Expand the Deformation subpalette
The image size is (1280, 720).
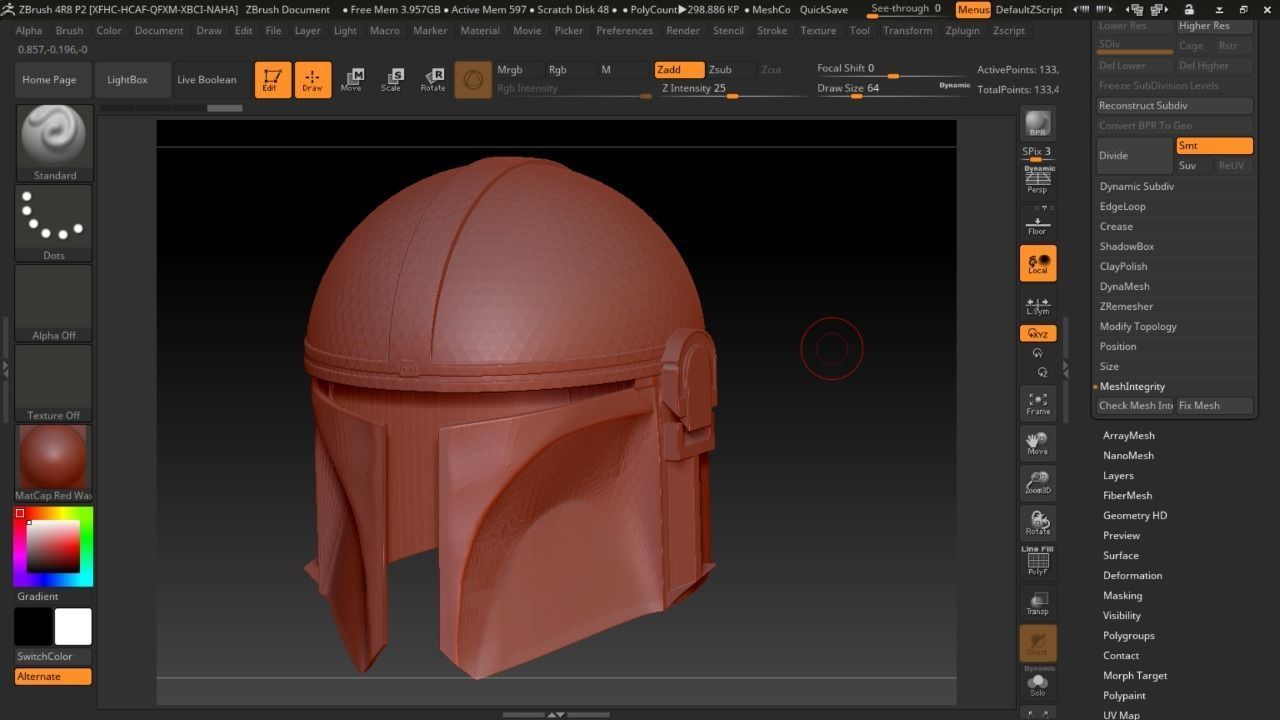(x=1132, y=575)
